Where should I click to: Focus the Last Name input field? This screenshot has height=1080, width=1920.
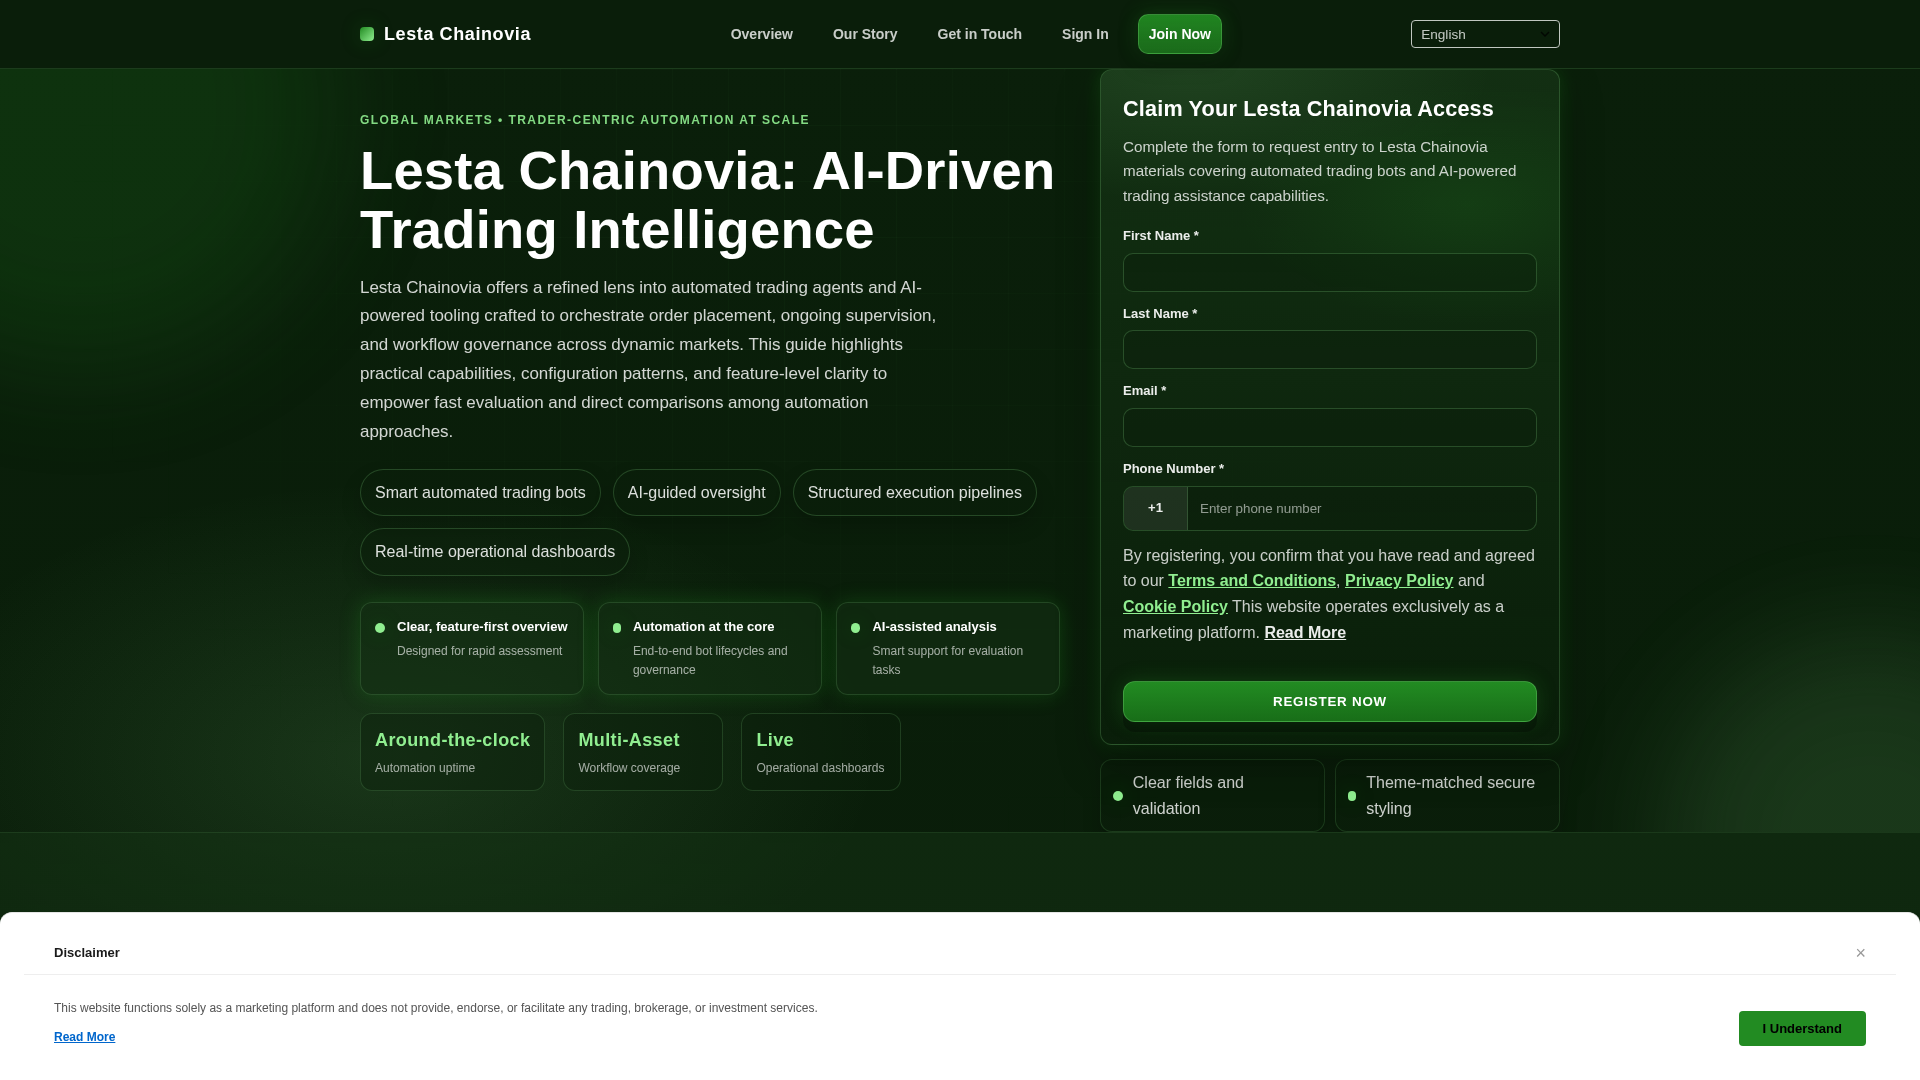(1330, 350)
